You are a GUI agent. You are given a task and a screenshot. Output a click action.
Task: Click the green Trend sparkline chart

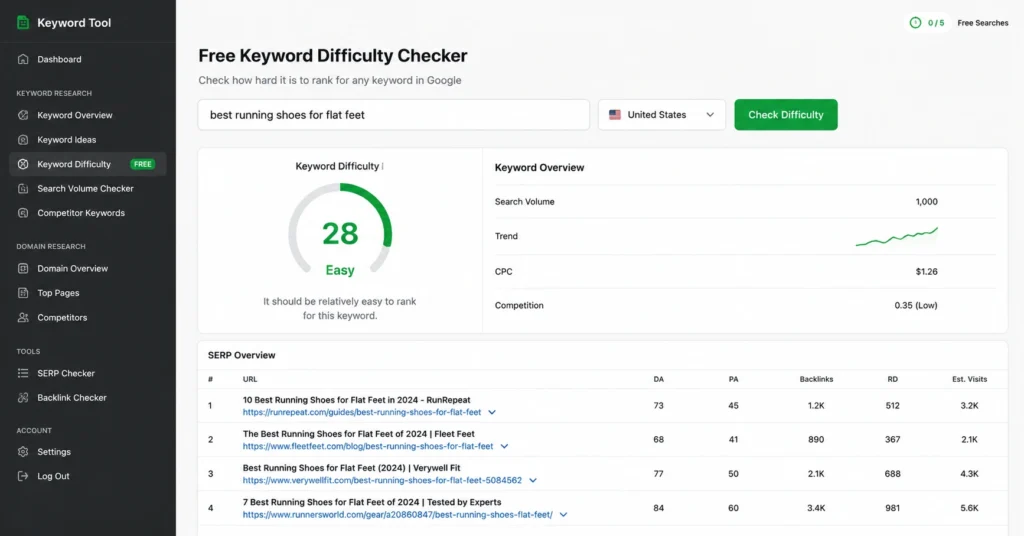click(x=897, y=236)
